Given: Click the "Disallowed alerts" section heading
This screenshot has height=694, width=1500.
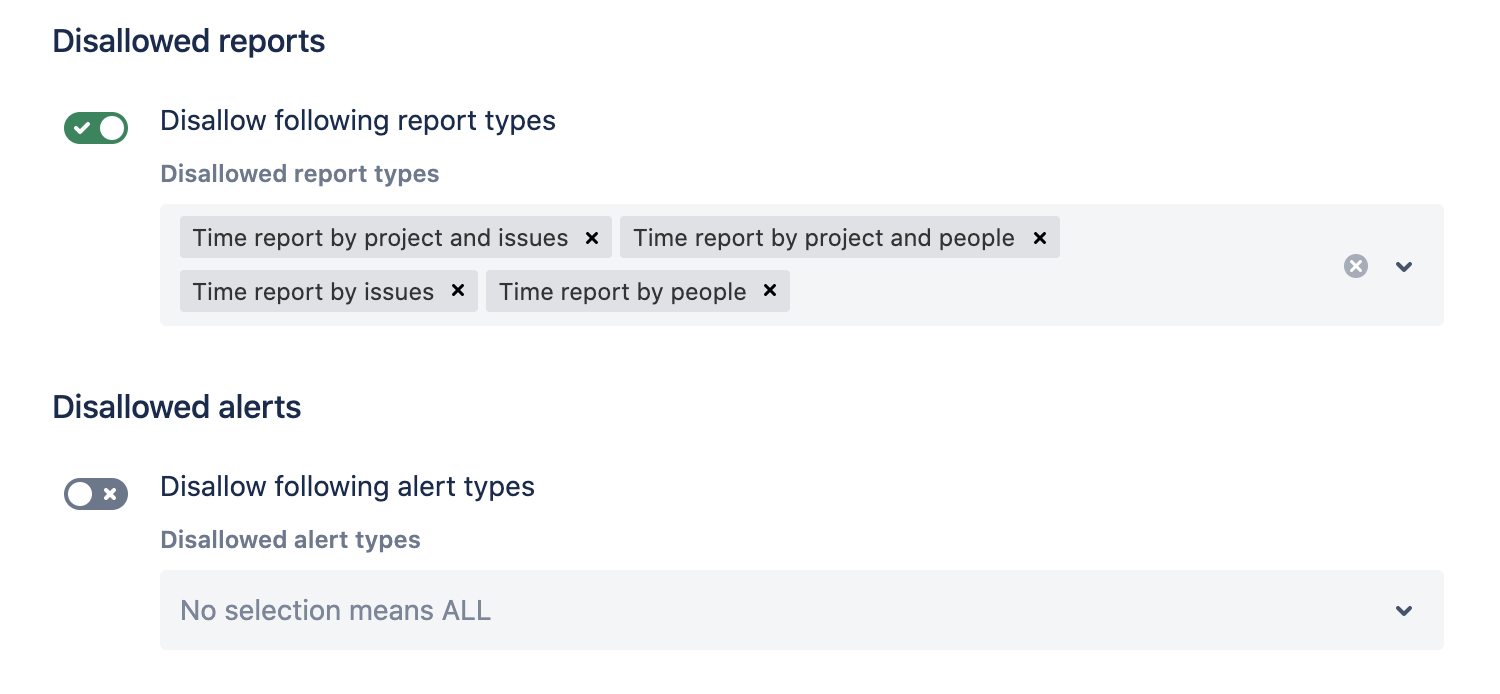Looking at the screenshot, I should click(x=177, y=407).
